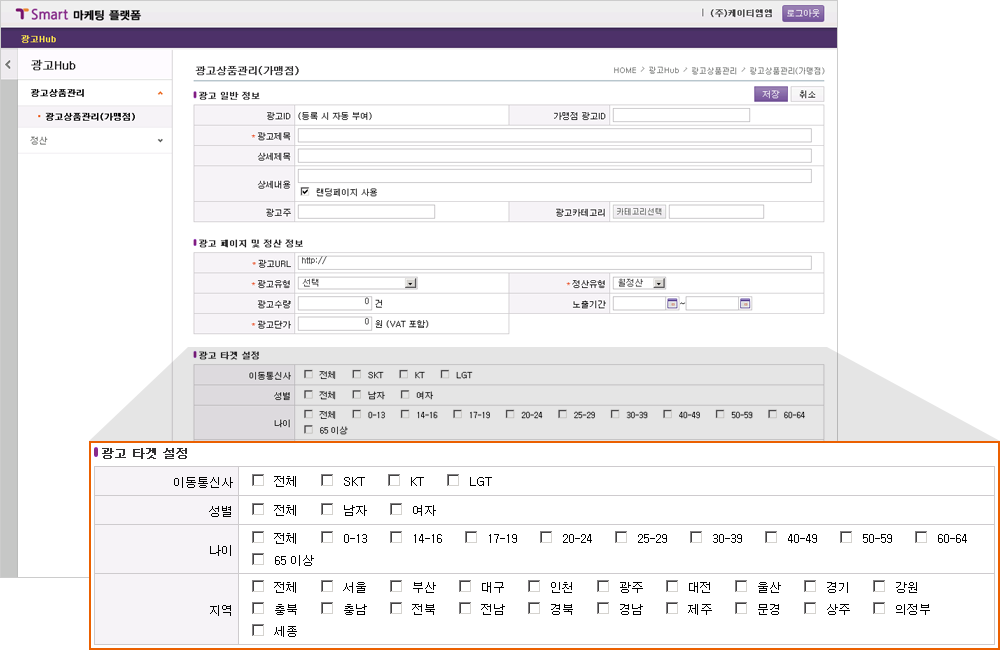Open the 정산유형 dropdown
1000x650 pixels.
(x=639, y=283)
